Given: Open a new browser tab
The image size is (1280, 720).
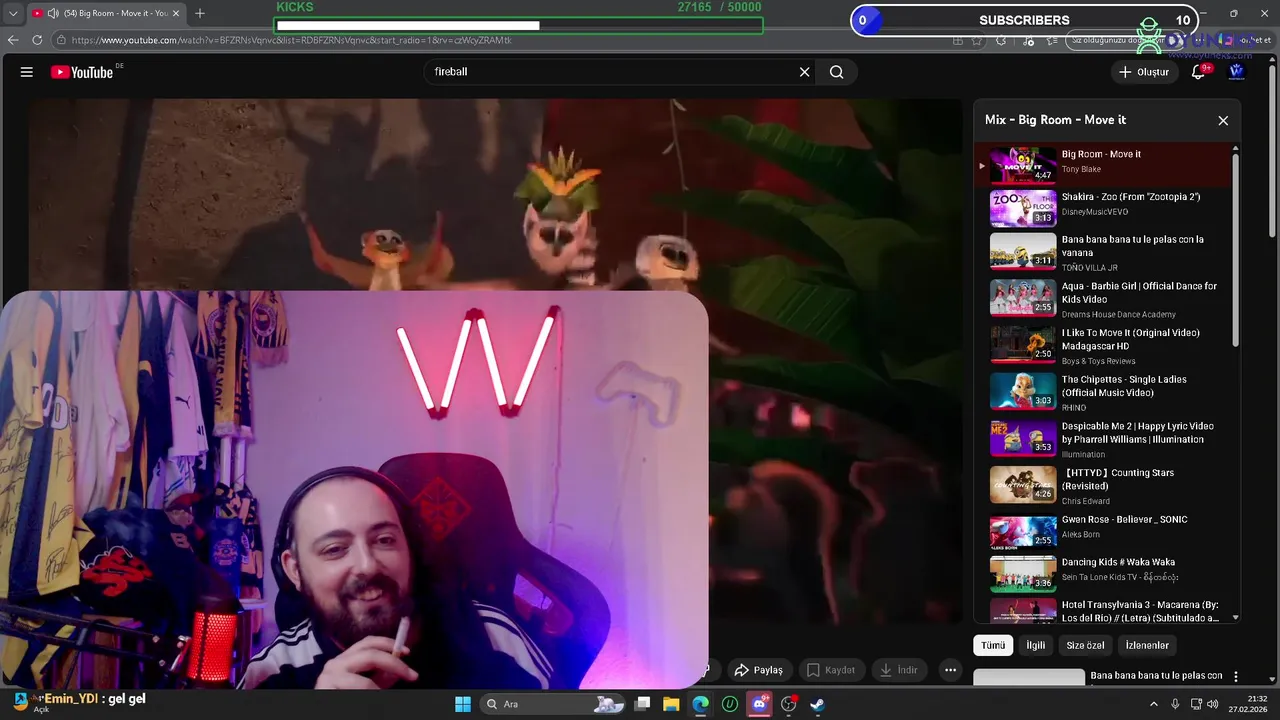Looking at the screenshot, I should pos(200,13).
